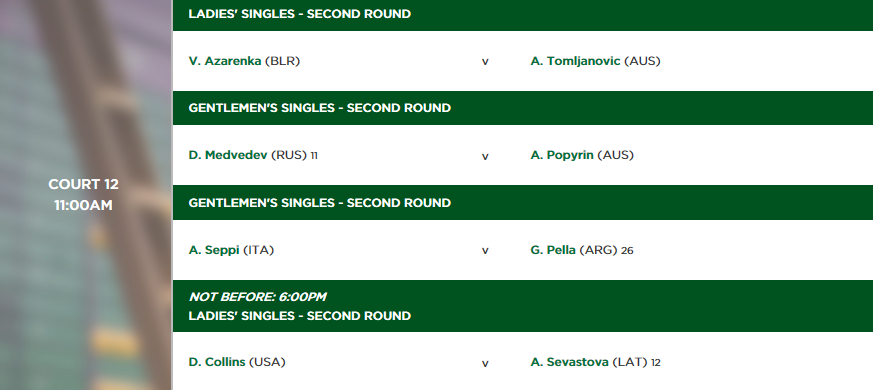
Task: Open G. Pella player profile
Action: coord(553,250)
